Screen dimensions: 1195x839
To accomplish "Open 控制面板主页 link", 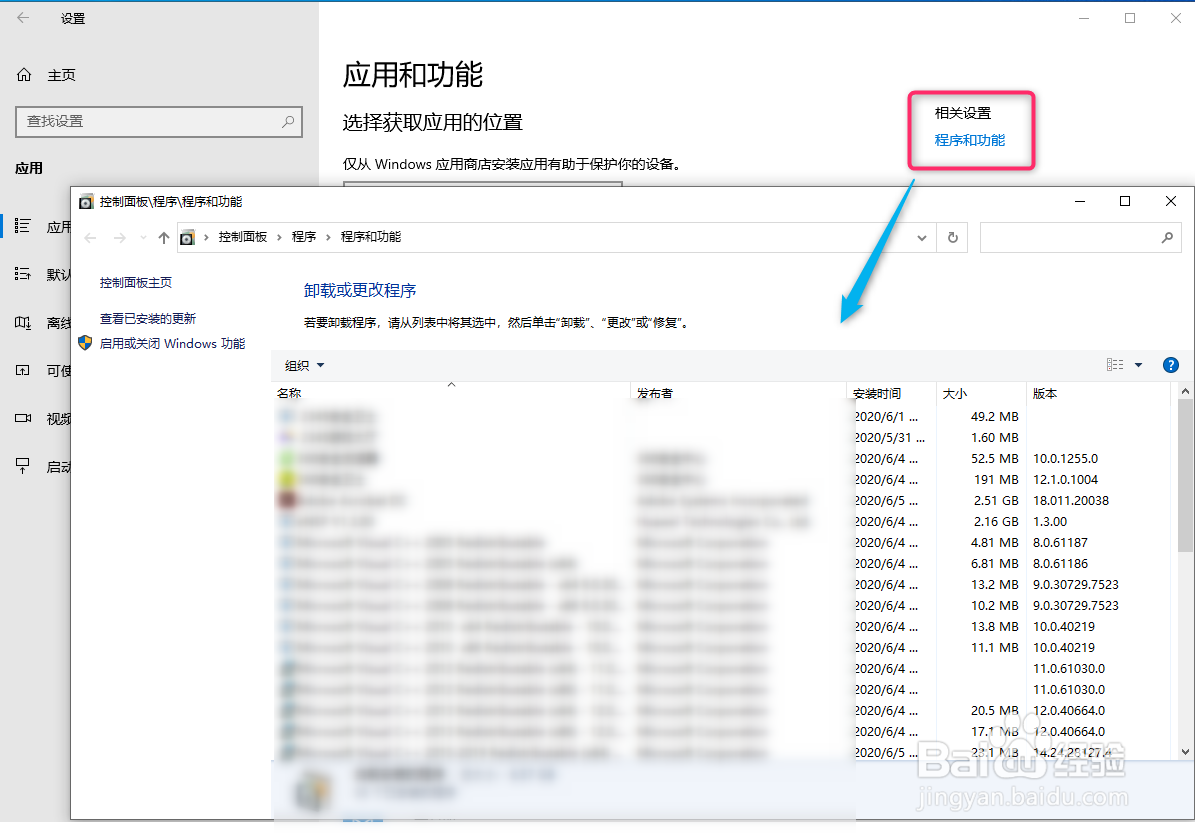I will click(x=136, y=283).
